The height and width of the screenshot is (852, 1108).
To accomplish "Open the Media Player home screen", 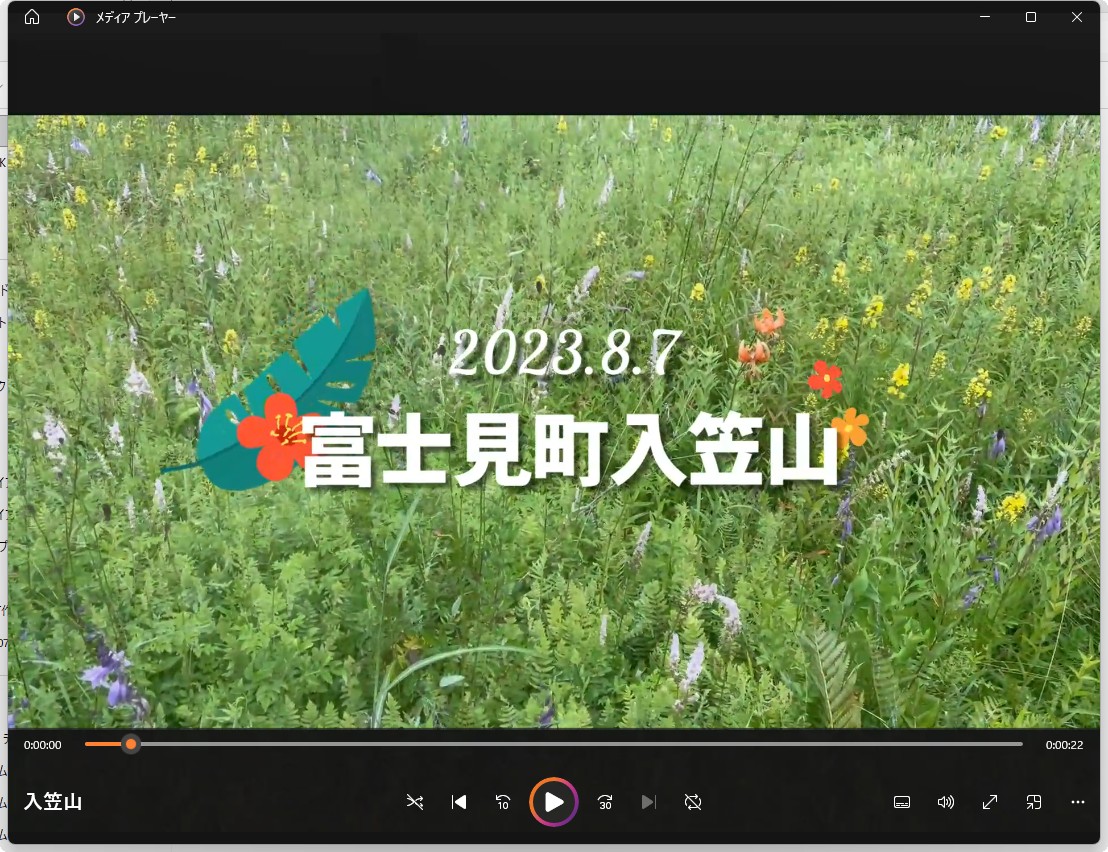I will tap(30, 16).
